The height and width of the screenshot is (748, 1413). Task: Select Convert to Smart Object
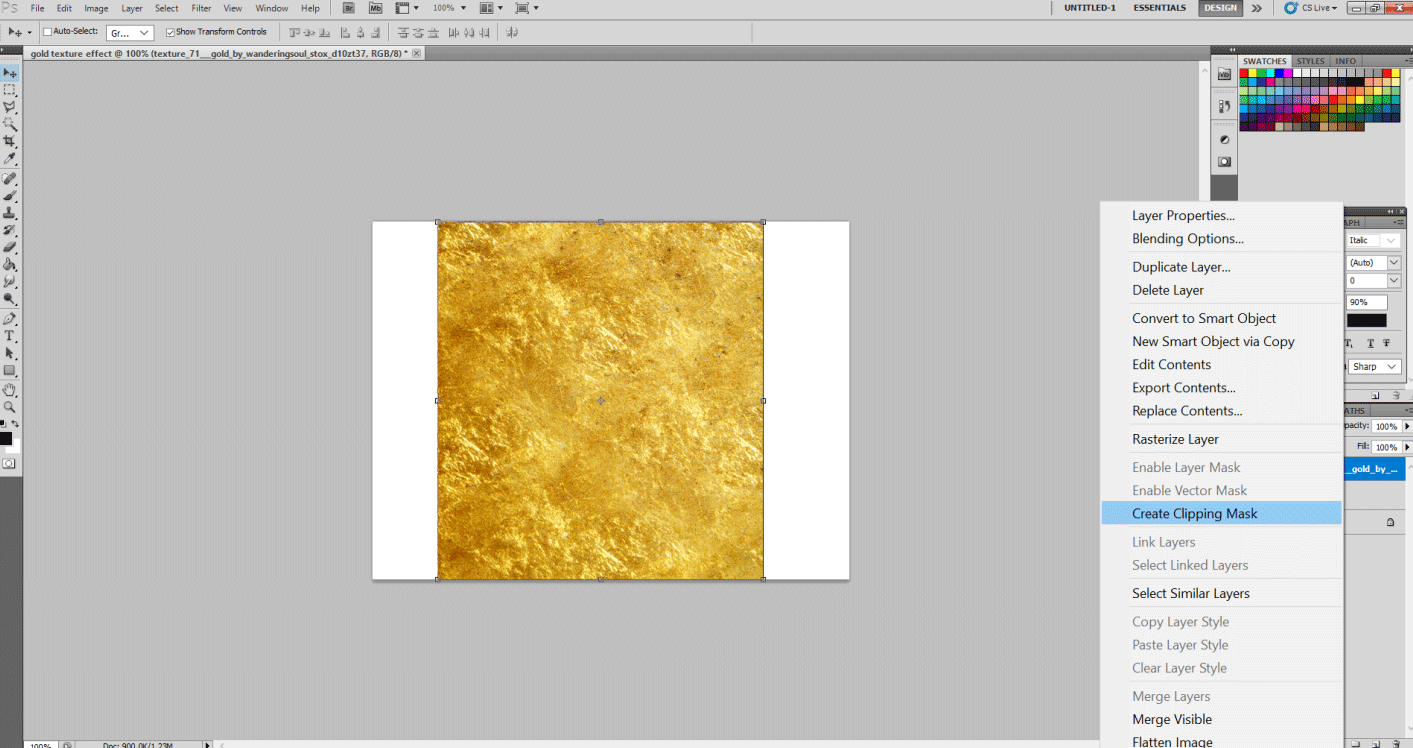coord(1203,318)
